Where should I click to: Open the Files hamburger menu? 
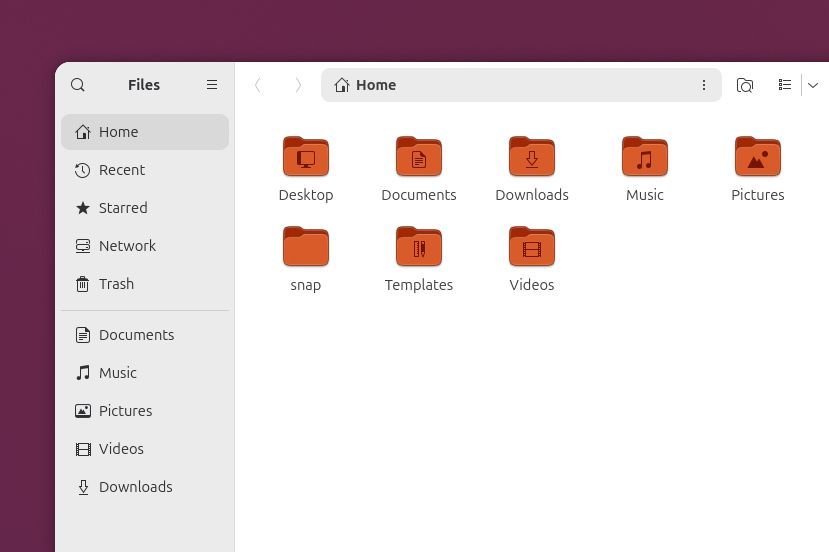click(212, 85)
